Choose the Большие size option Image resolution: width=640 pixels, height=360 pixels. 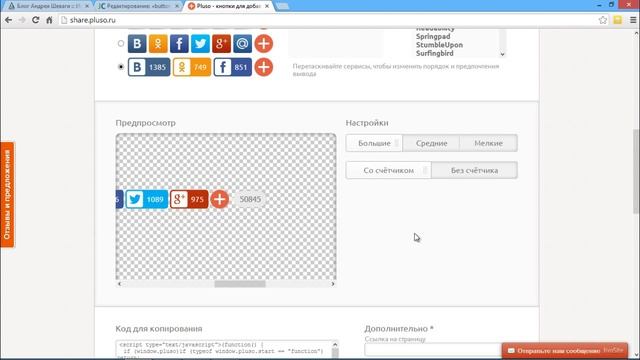pyautogui.click(x=374, y=143)
